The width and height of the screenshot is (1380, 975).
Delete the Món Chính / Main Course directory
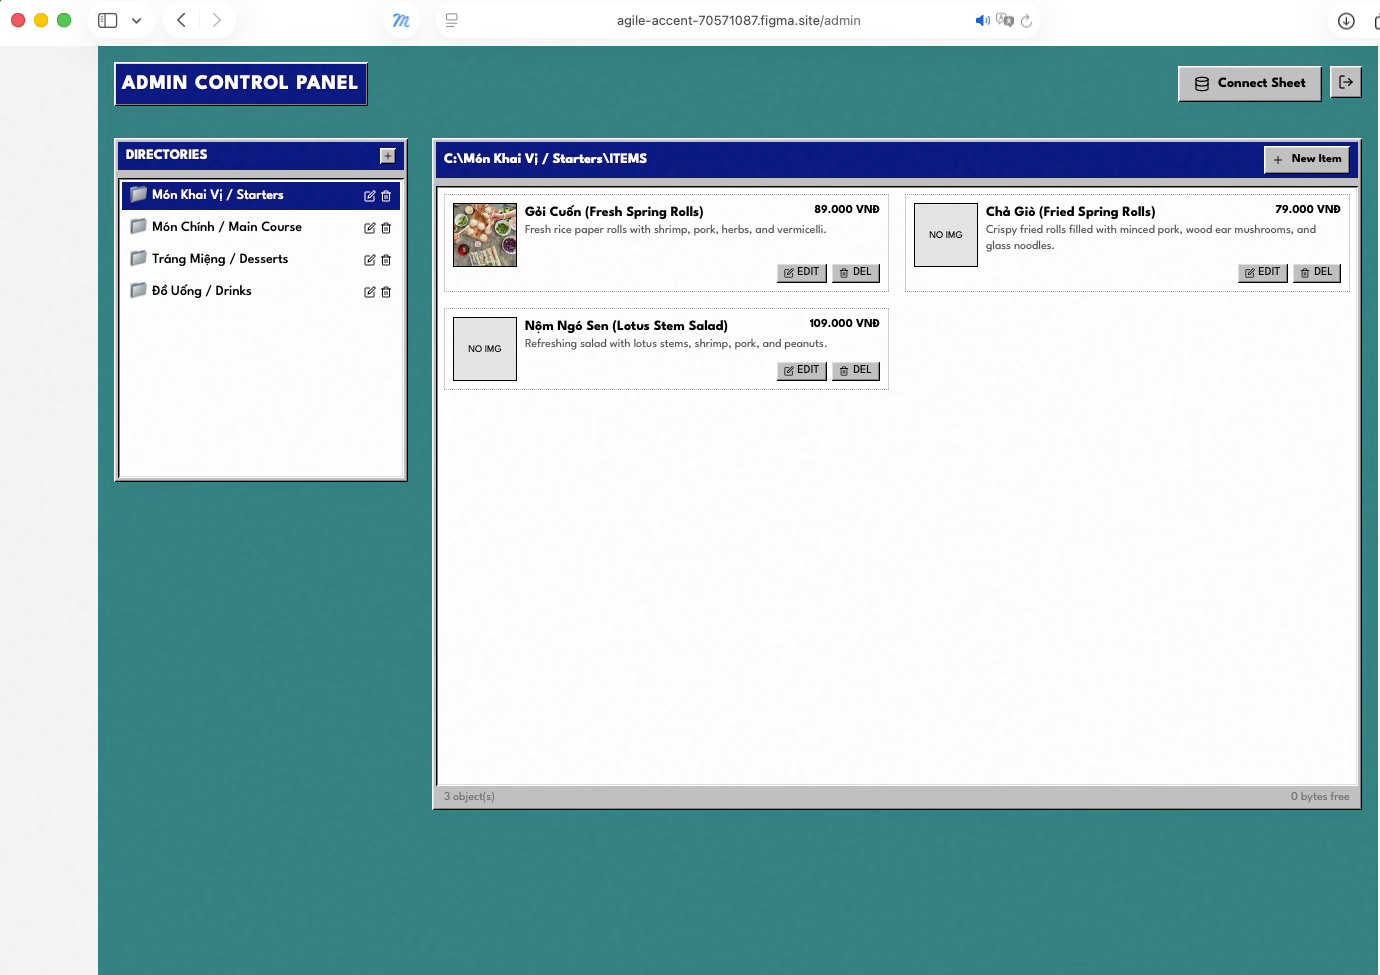[386, 228]
